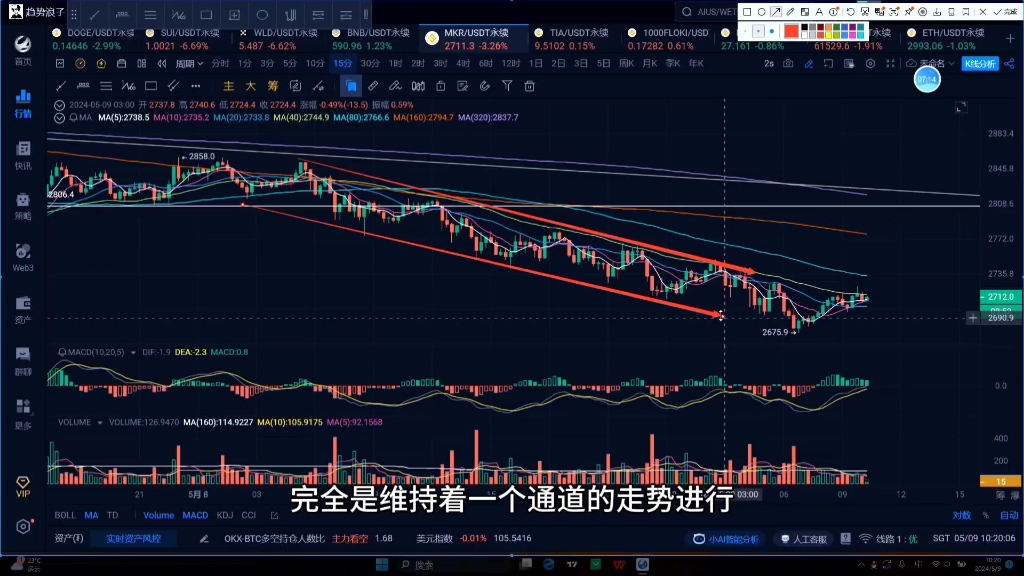Toggle the KDJ indicator
The height and width of the screenshot is (576, 1024).
[225, 515]
